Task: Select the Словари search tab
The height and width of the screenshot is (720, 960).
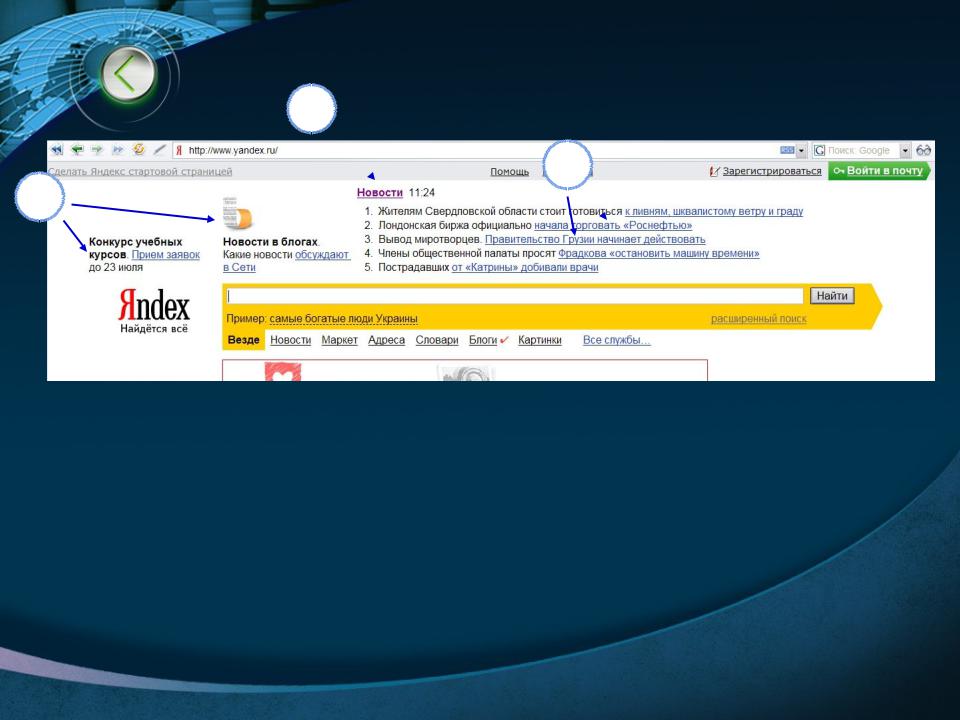Action: [437, 340]
